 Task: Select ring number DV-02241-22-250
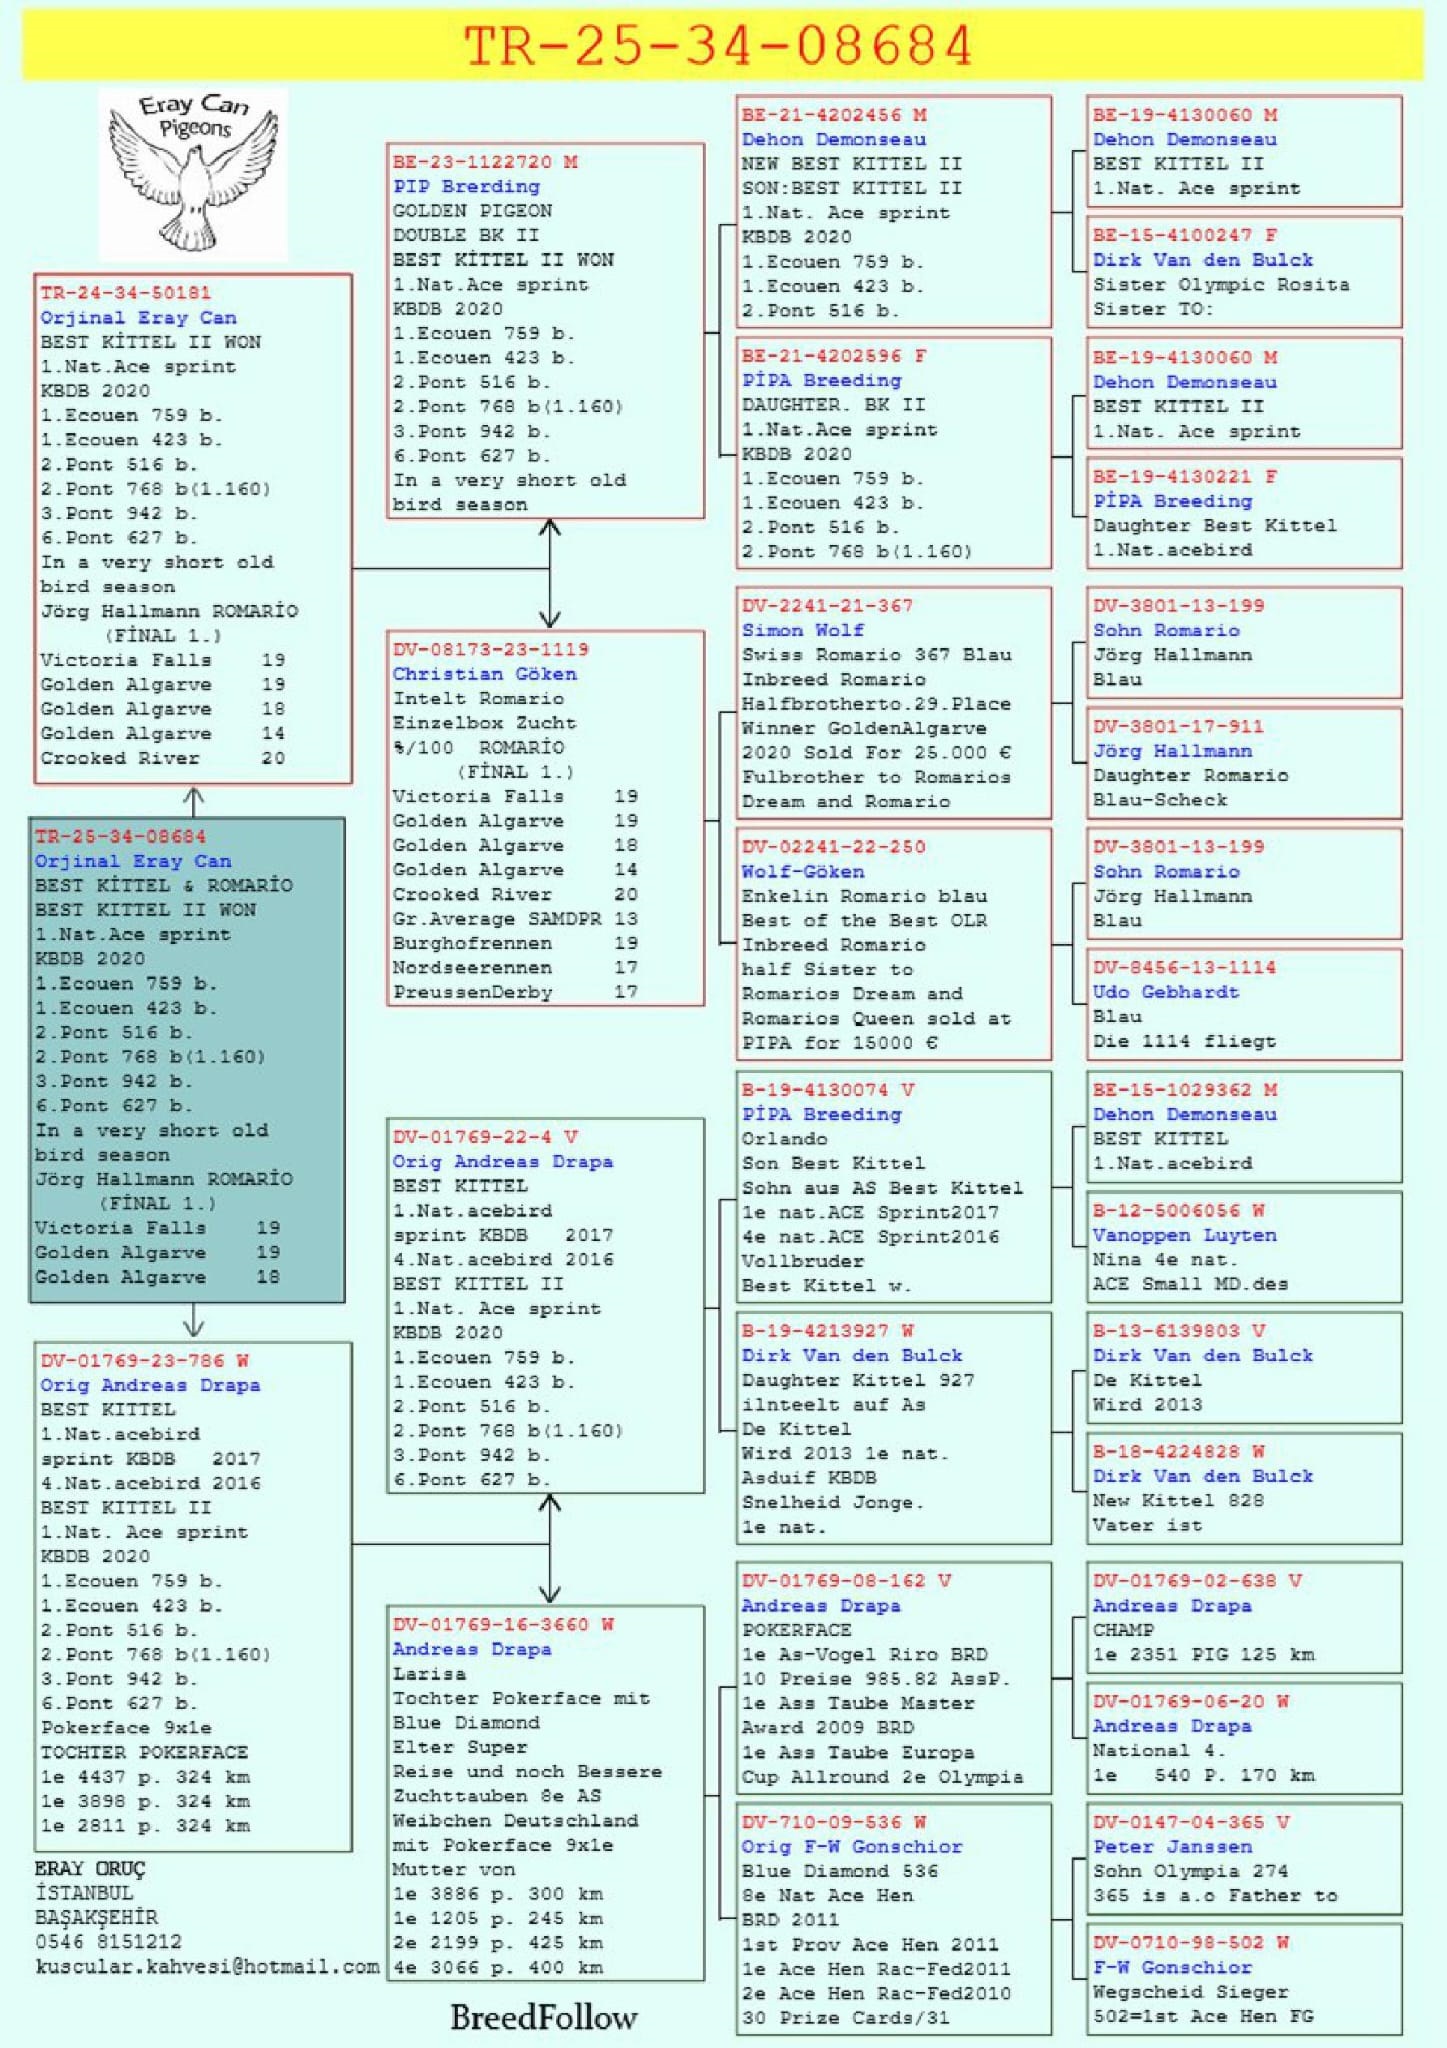[x=834, y=846]
